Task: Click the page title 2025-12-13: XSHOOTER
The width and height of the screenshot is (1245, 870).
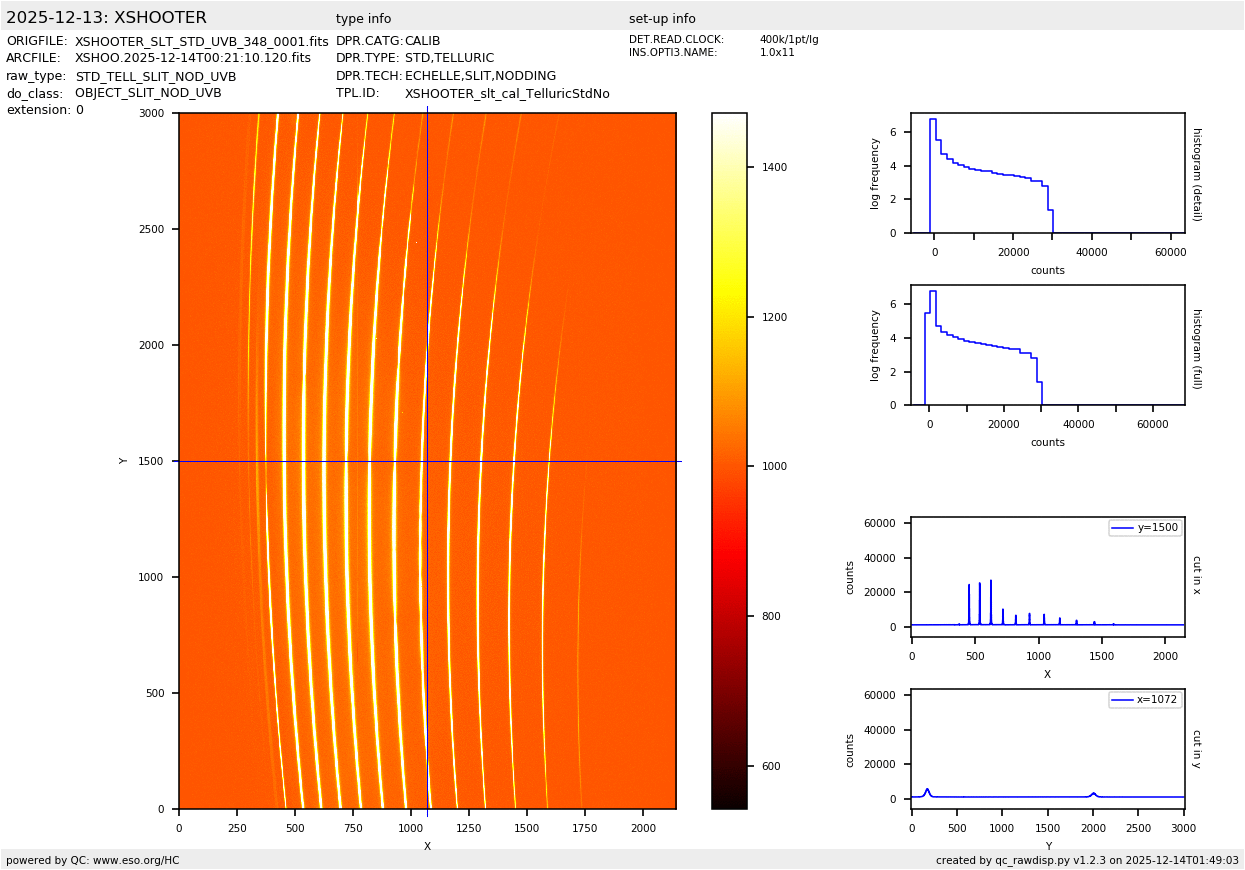Action: (106, 18)
